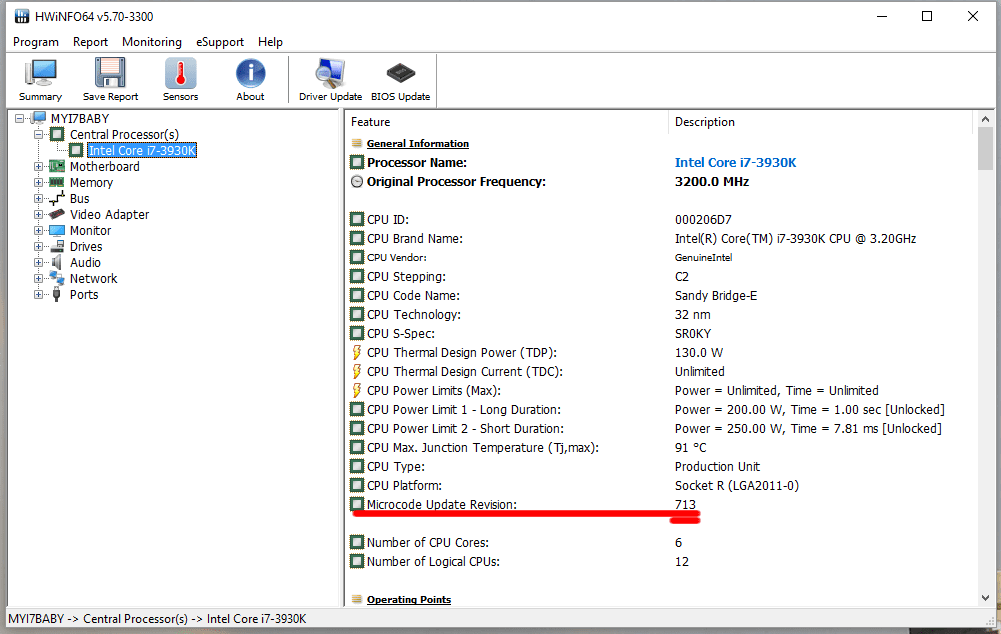The width and height of the screenshot is (1001, 634).
Task: Click the status bar path text
Action: point(157,619)
